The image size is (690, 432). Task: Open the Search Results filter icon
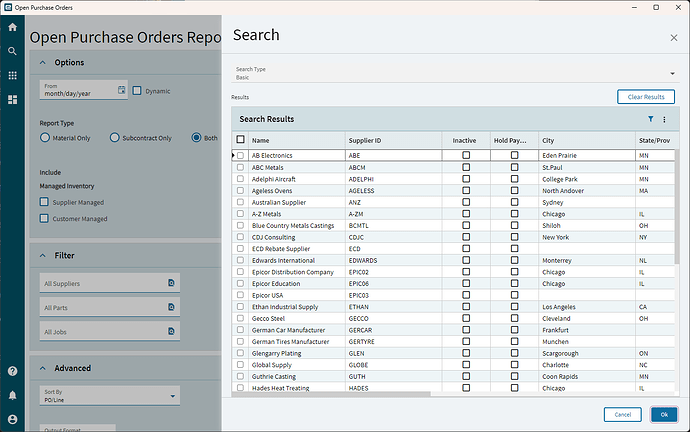[650, 119]
